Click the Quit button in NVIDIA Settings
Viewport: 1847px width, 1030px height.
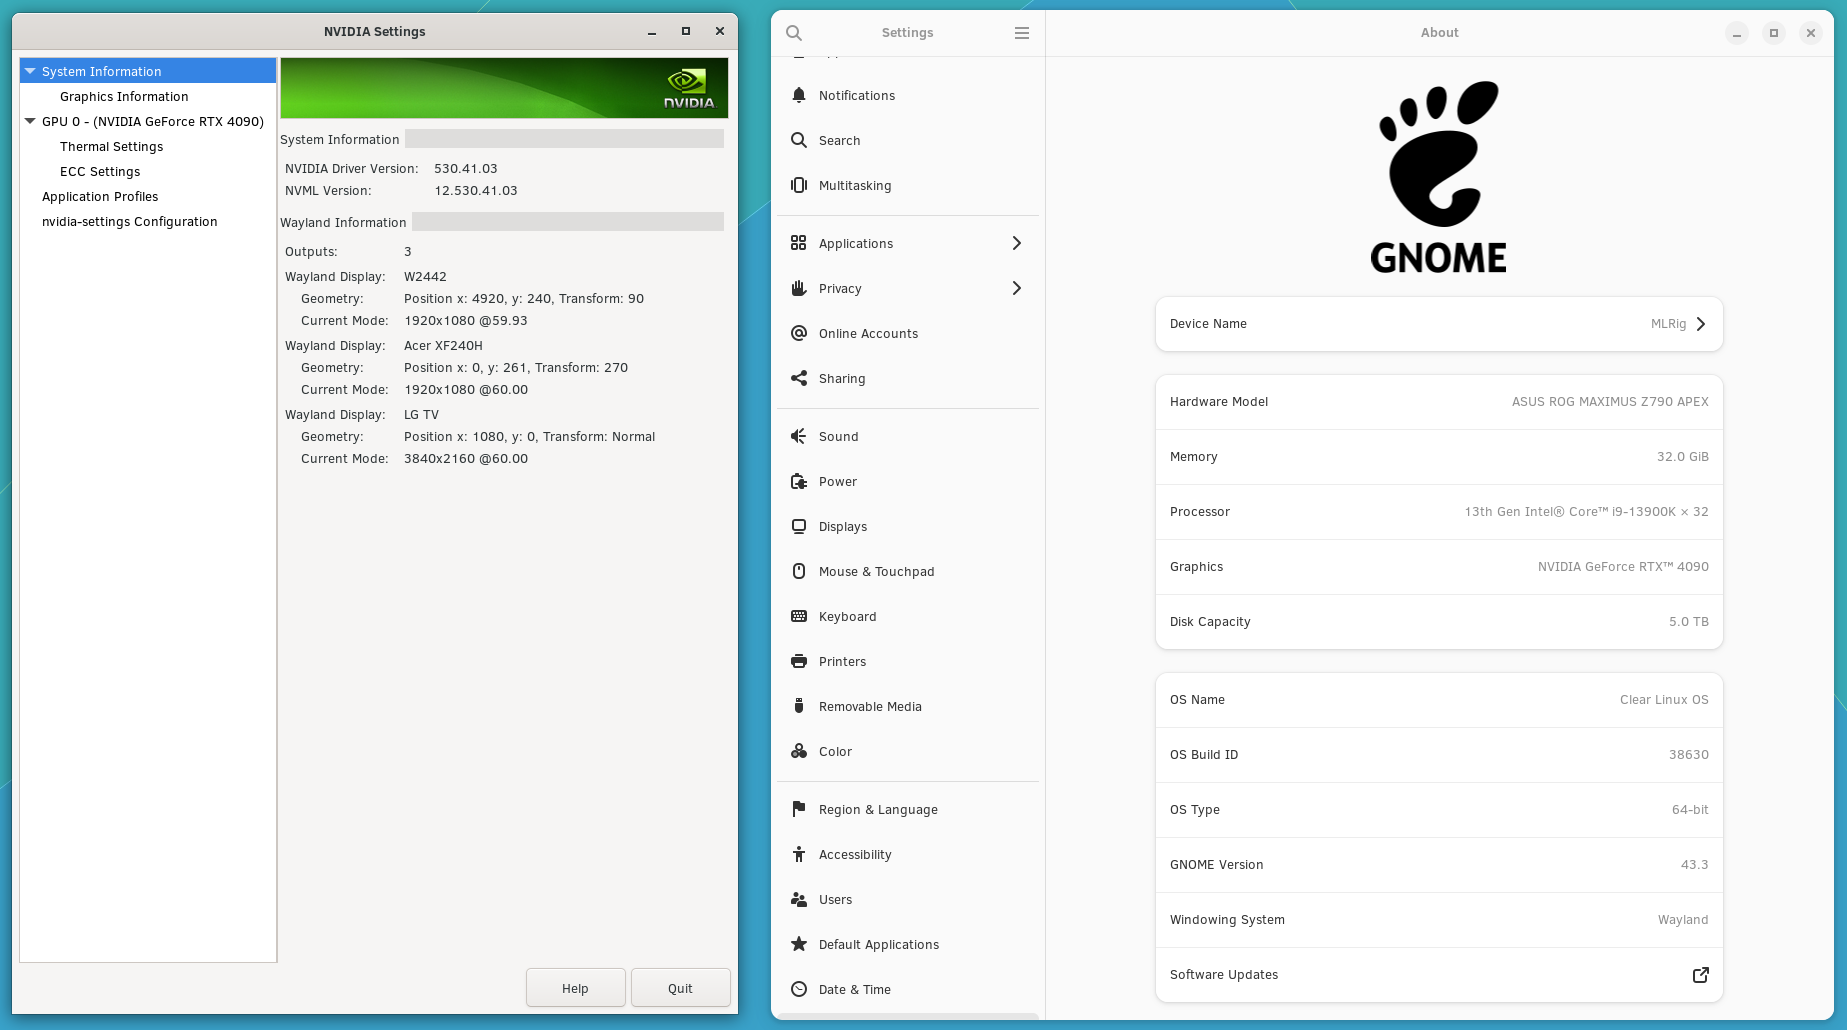(680, 988)
